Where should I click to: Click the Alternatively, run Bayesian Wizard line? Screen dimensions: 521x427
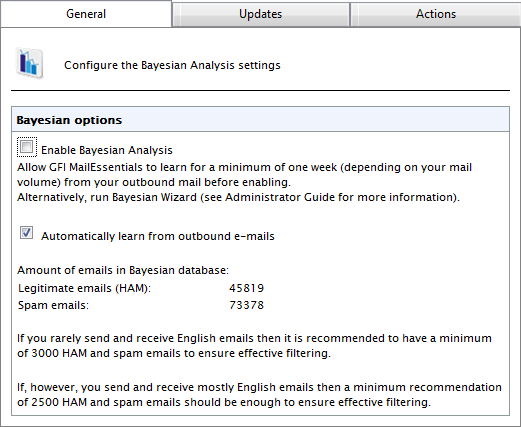[x=238, y=197]
